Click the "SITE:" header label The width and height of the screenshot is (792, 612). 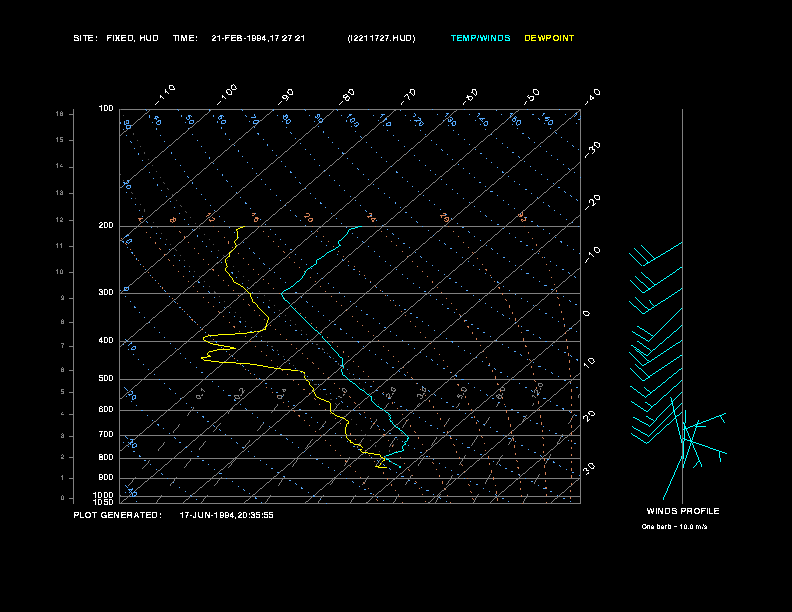click(85, 38)
